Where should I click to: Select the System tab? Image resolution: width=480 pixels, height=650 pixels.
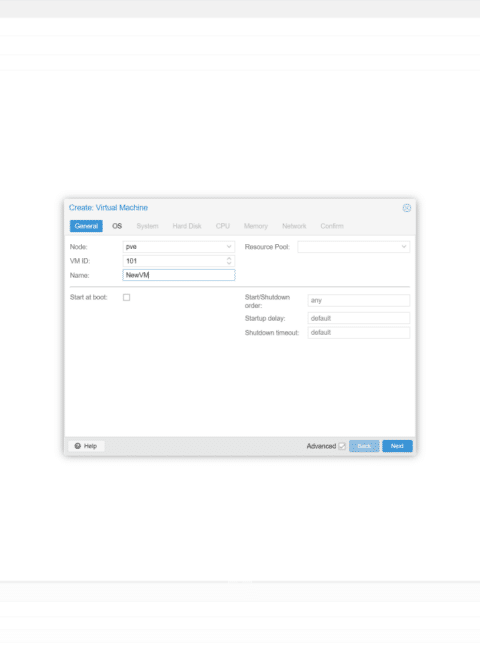pyautogui.click(x=148, y=226)
